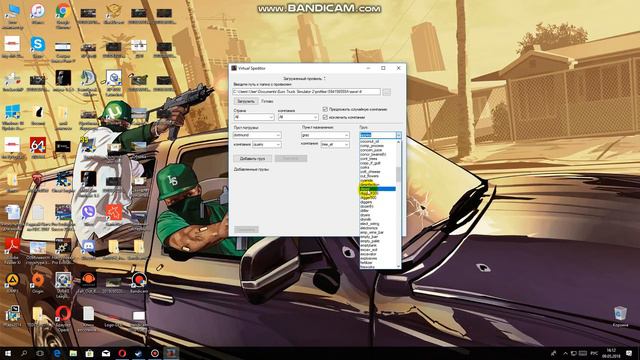The image size is (640, 360).
Task: Toggle the 'исключить компании' checkbox
Action: point(325,117)
